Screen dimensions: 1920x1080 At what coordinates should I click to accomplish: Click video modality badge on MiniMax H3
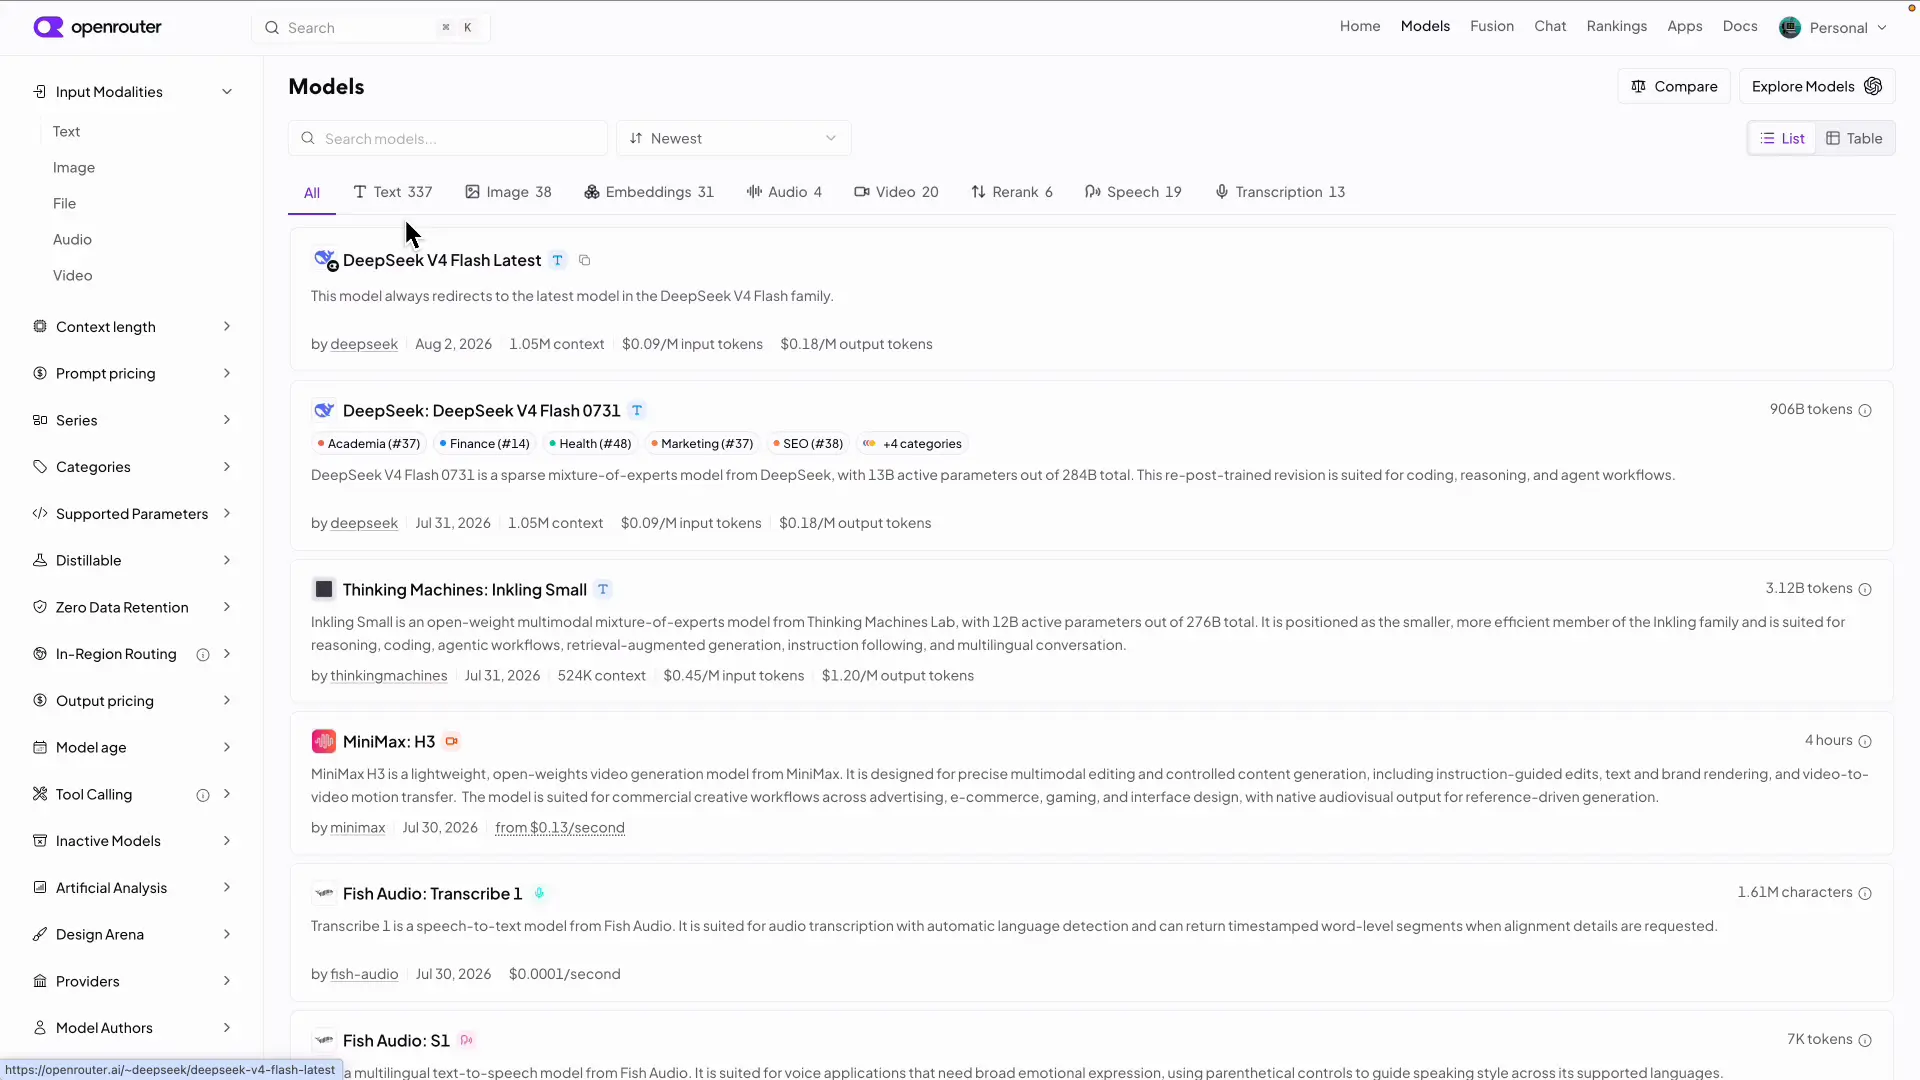(x=452, y=742)
